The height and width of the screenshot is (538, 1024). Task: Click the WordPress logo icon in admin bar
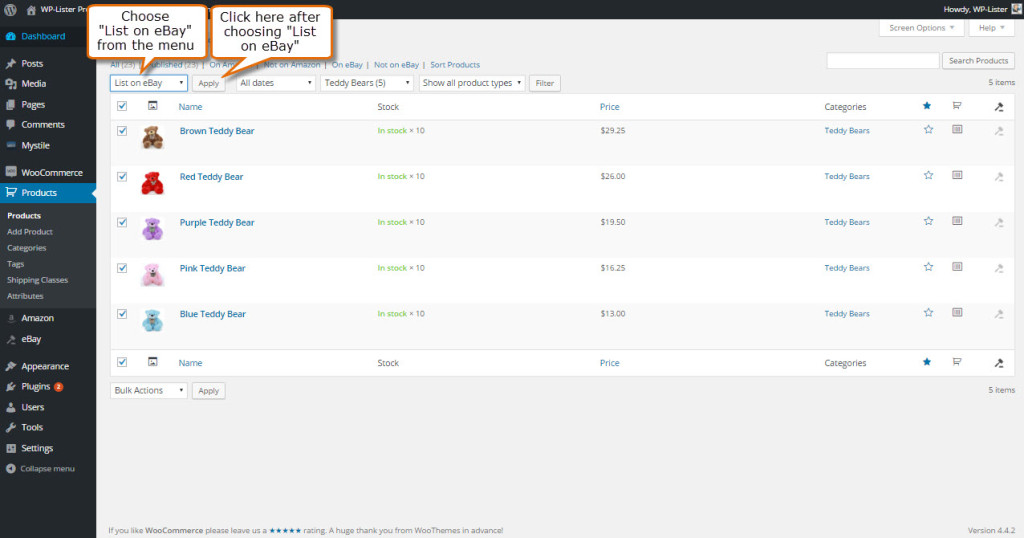(x=10, y=9)
